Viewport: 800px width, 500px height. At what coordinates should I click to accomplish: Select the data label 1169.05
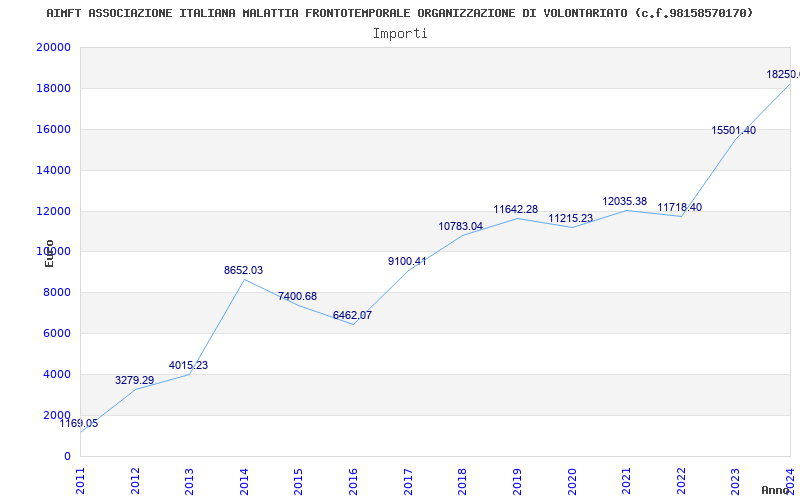(79, 423)
